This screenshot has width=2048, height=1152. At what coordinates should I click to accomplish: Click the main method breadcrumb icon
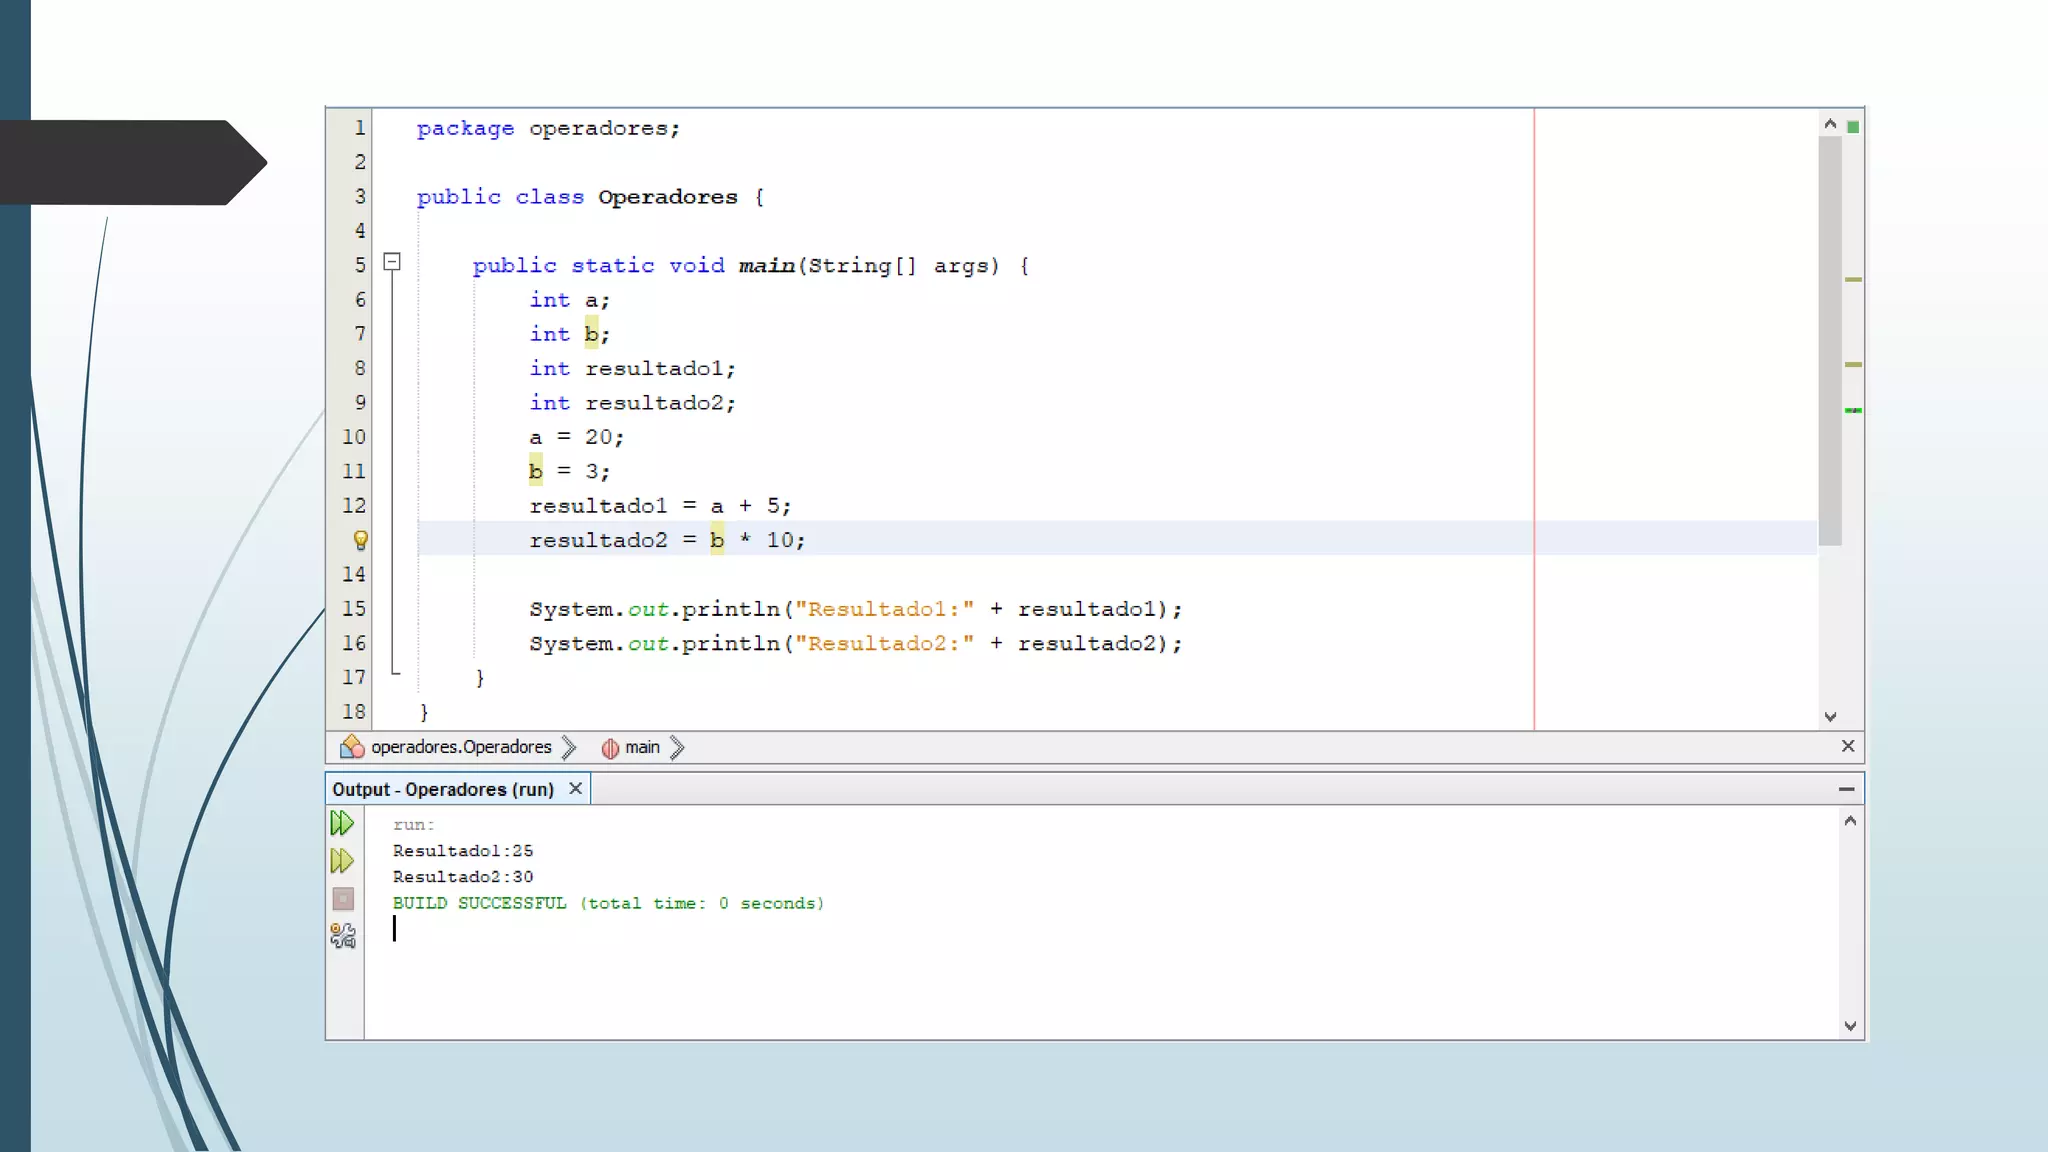pos(610,748)
